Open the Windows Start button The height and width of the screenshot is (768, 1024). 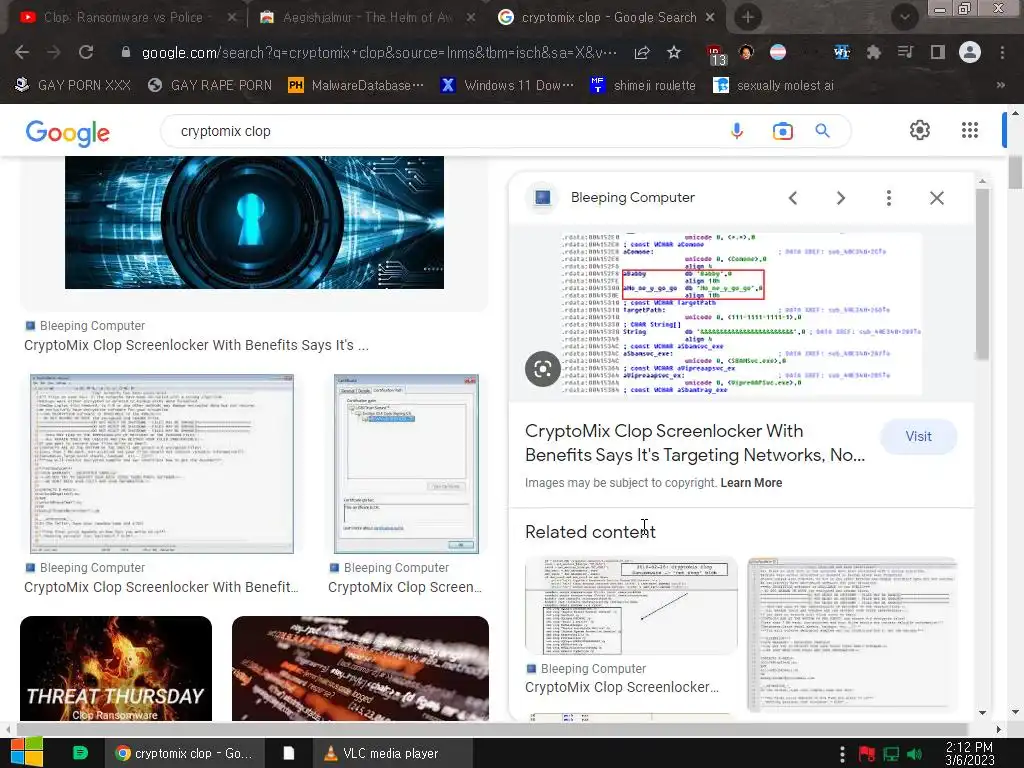[26, 752]
